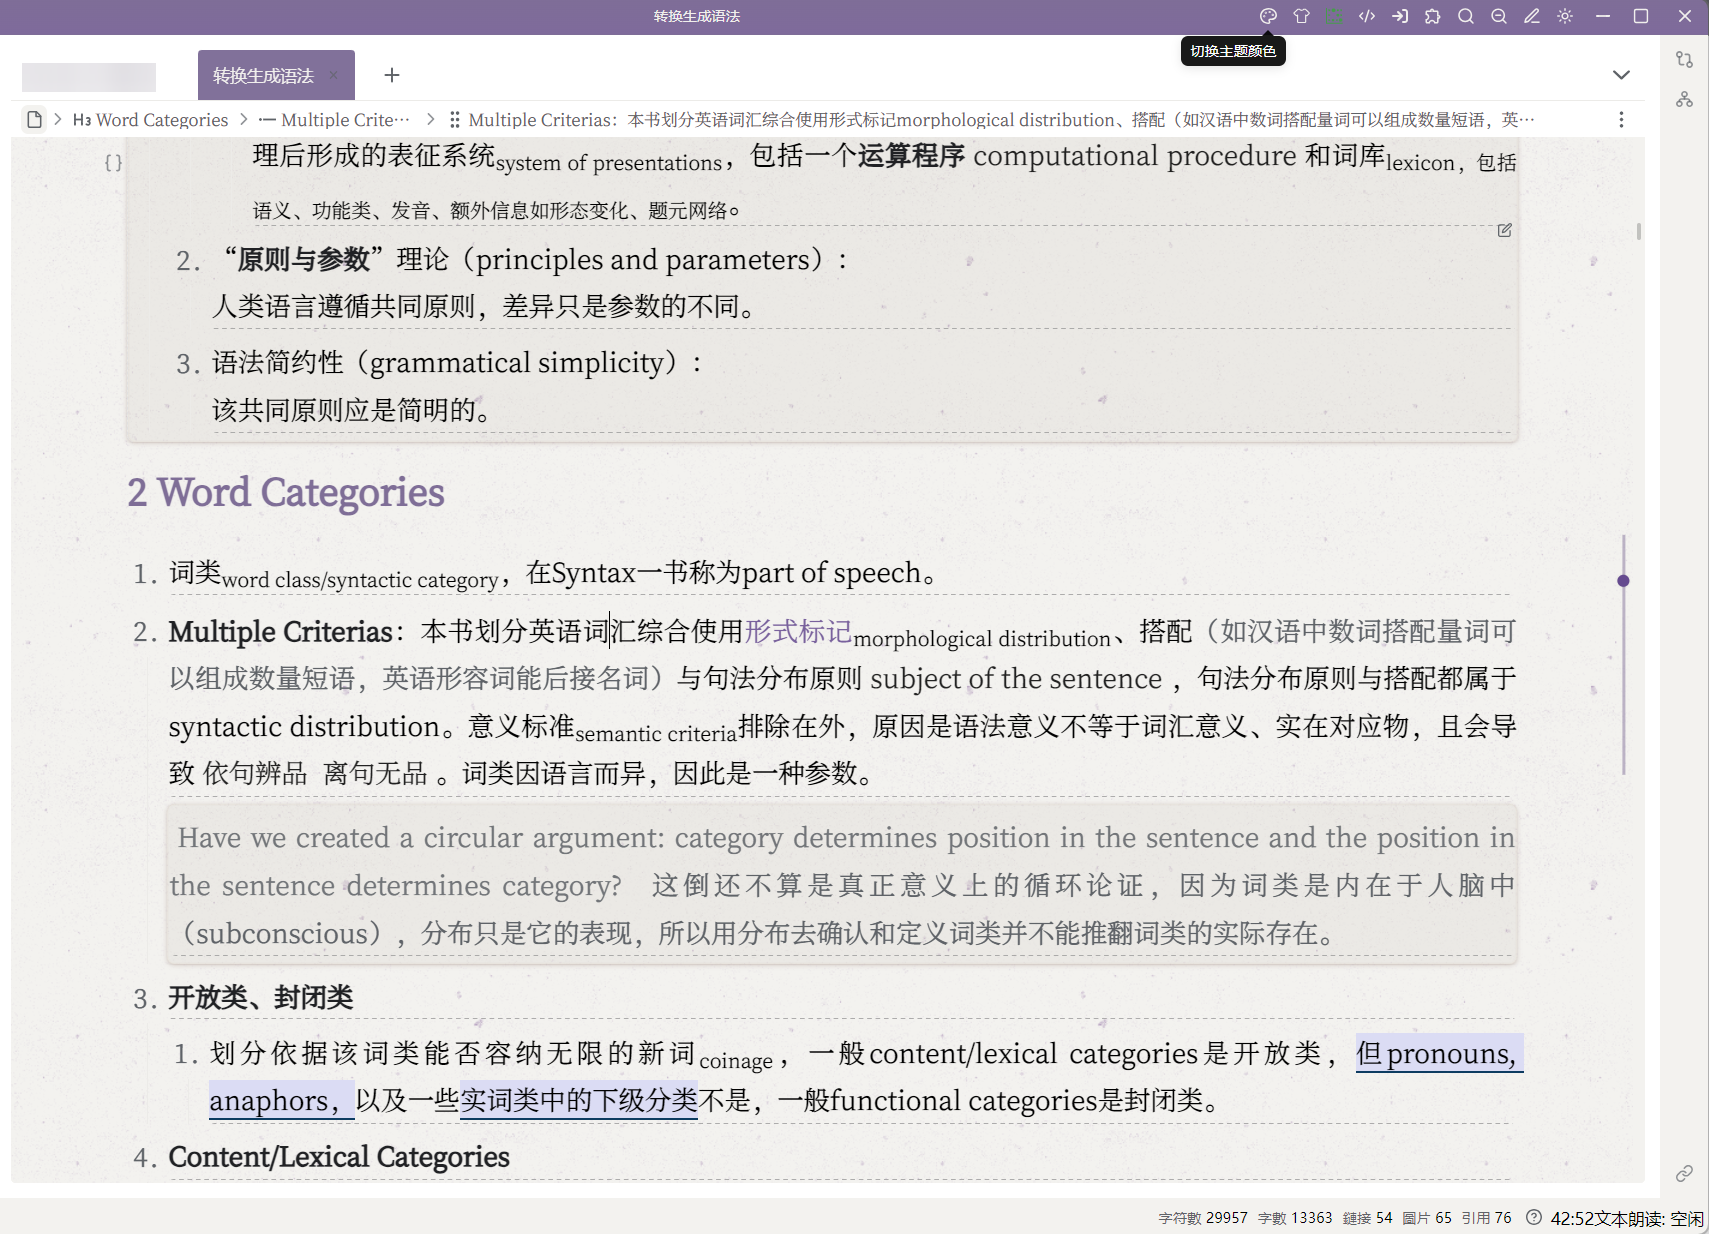The height and width of the screenshot is (1234, 1709).
Task: Open the three-dot more menu on breadcrumb bar
Action: [x=1621, y=120]
